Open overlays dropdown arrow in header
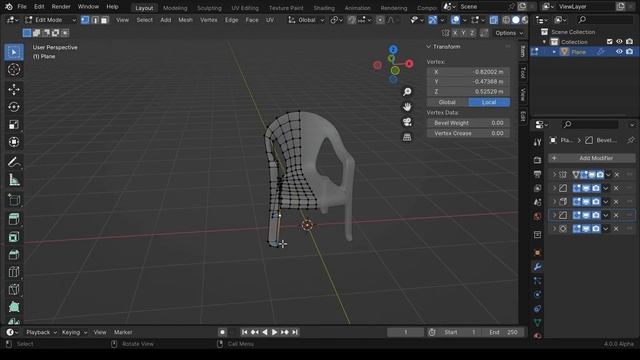The height and width of the screenshot is (360, 640). (x=464, y=20)
